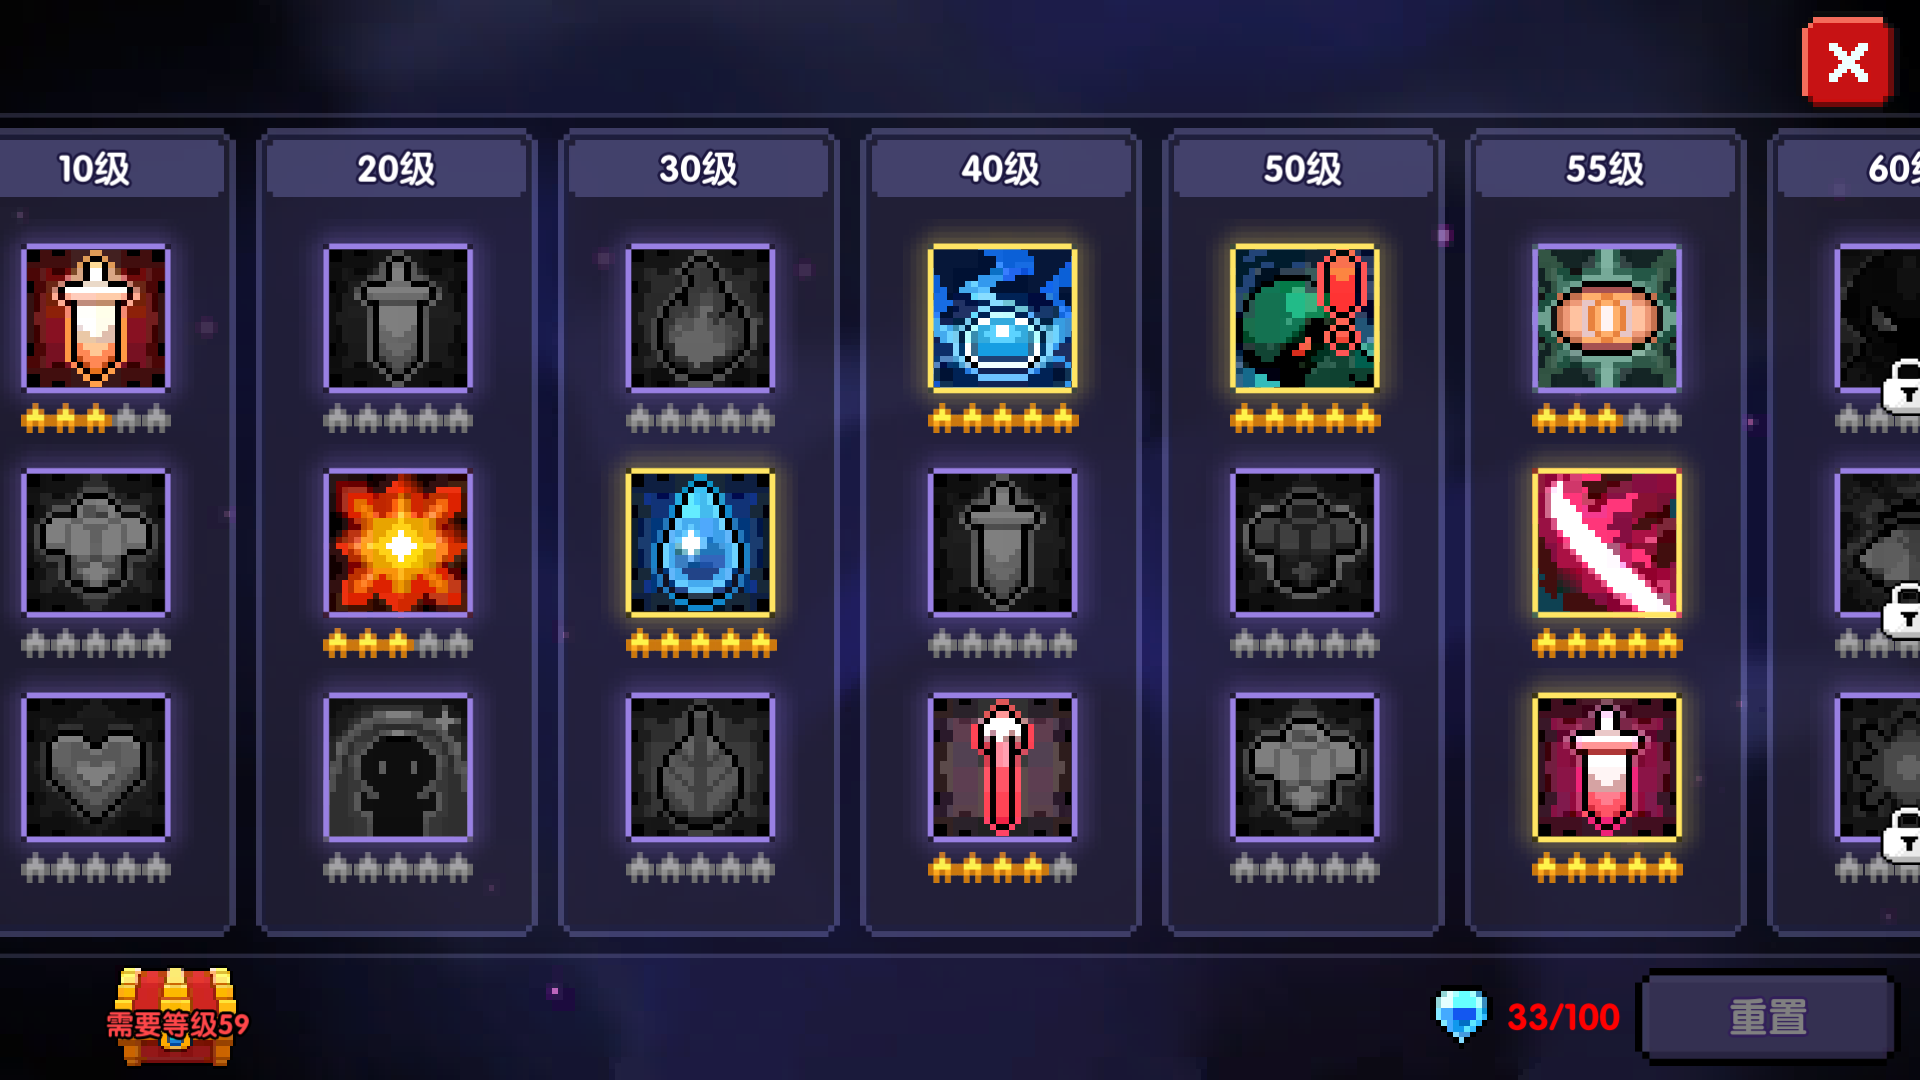Select the greyed-out sword skill under 40级

pos(1002,542)
